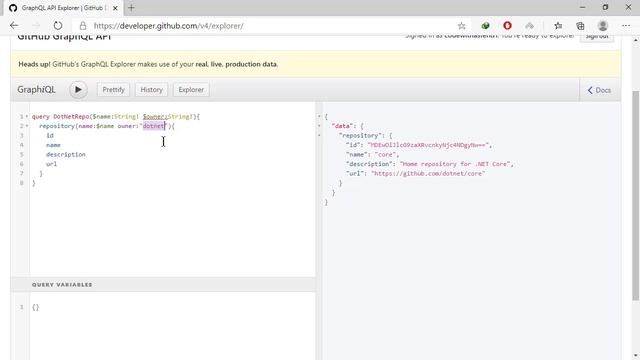640x360 pixels.
Task: Close the GraphQL API Explorer tab
Action: [x=115, y=8]
